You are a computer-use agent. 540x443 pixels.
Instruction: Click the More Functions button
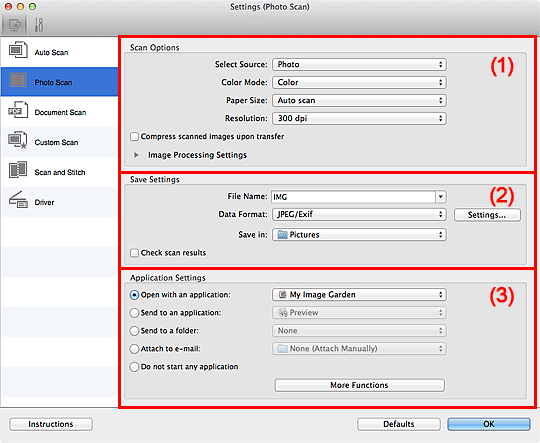pos(360,385)
